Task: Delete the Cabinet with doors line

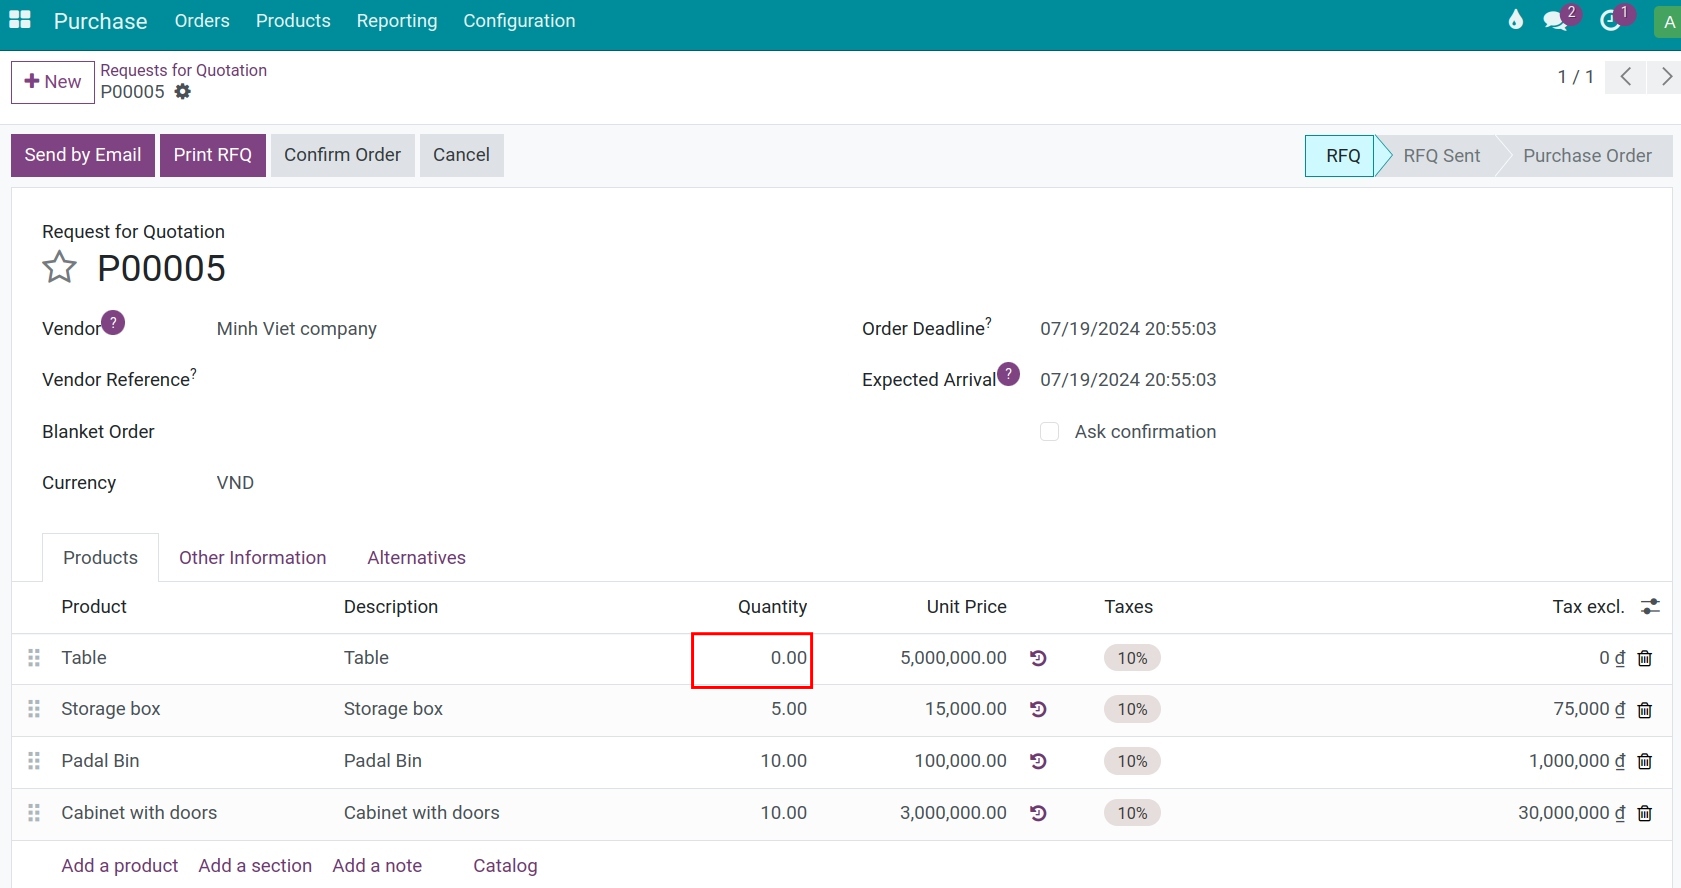Action: (x=1645, y=813)
